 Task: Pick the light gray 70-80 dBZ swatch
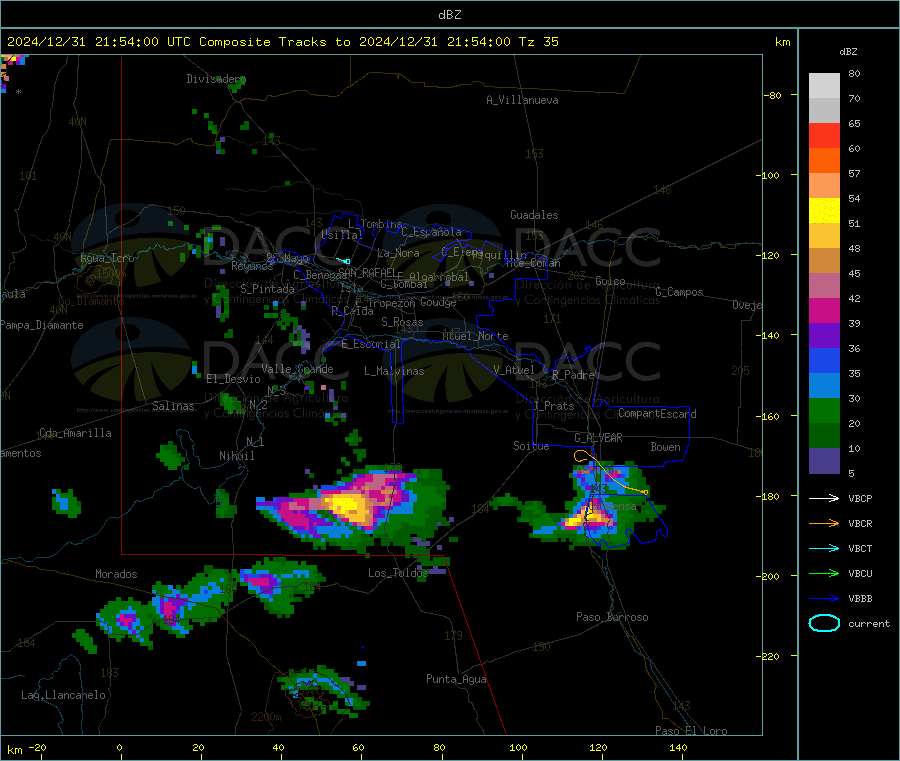824,86
